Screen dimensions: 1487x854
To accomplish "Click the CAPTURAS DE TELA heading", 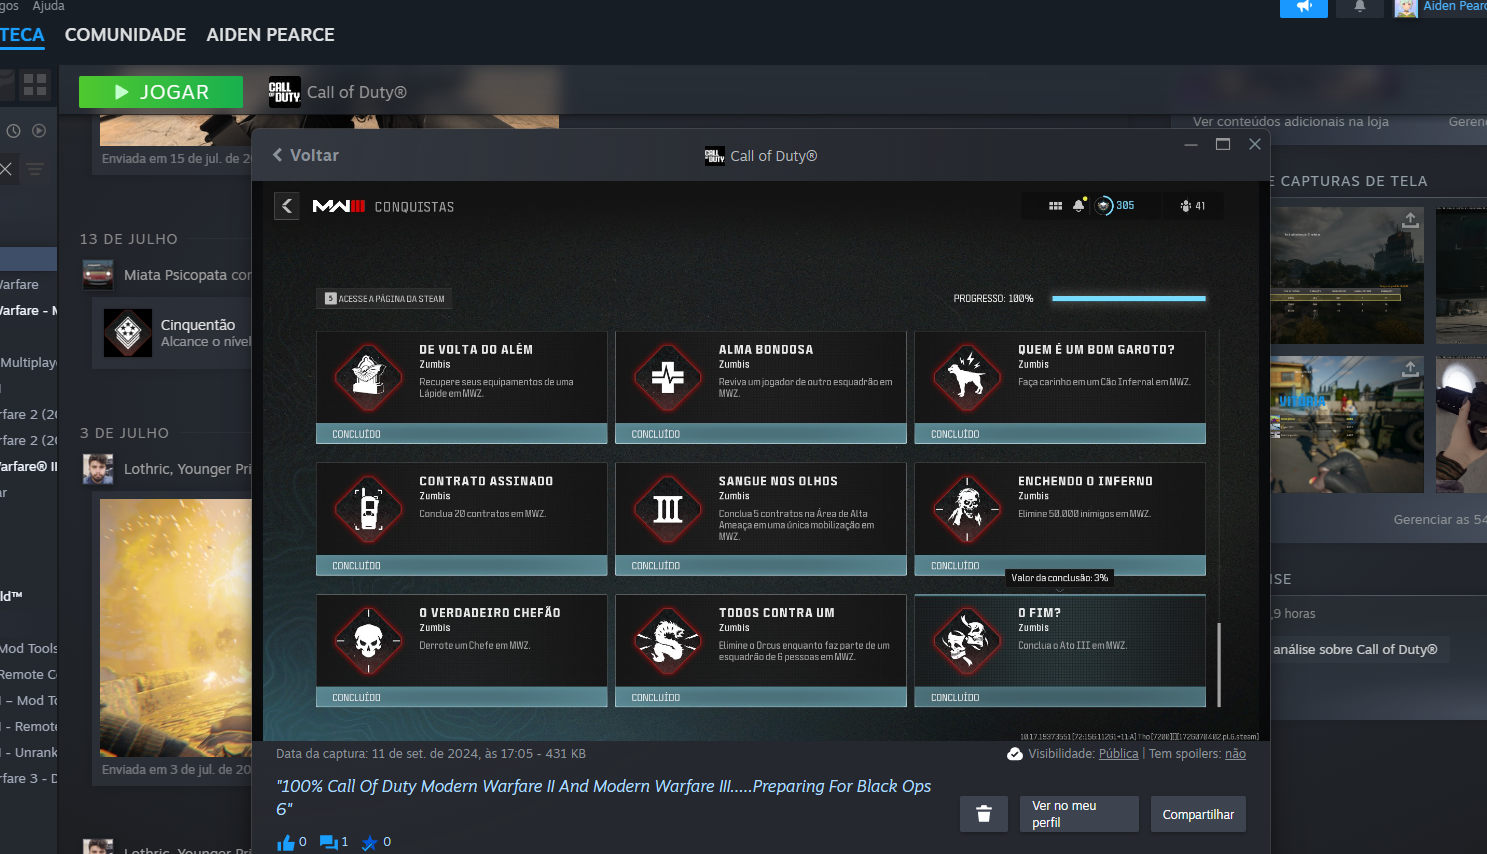I will [x=1349, y=181].
